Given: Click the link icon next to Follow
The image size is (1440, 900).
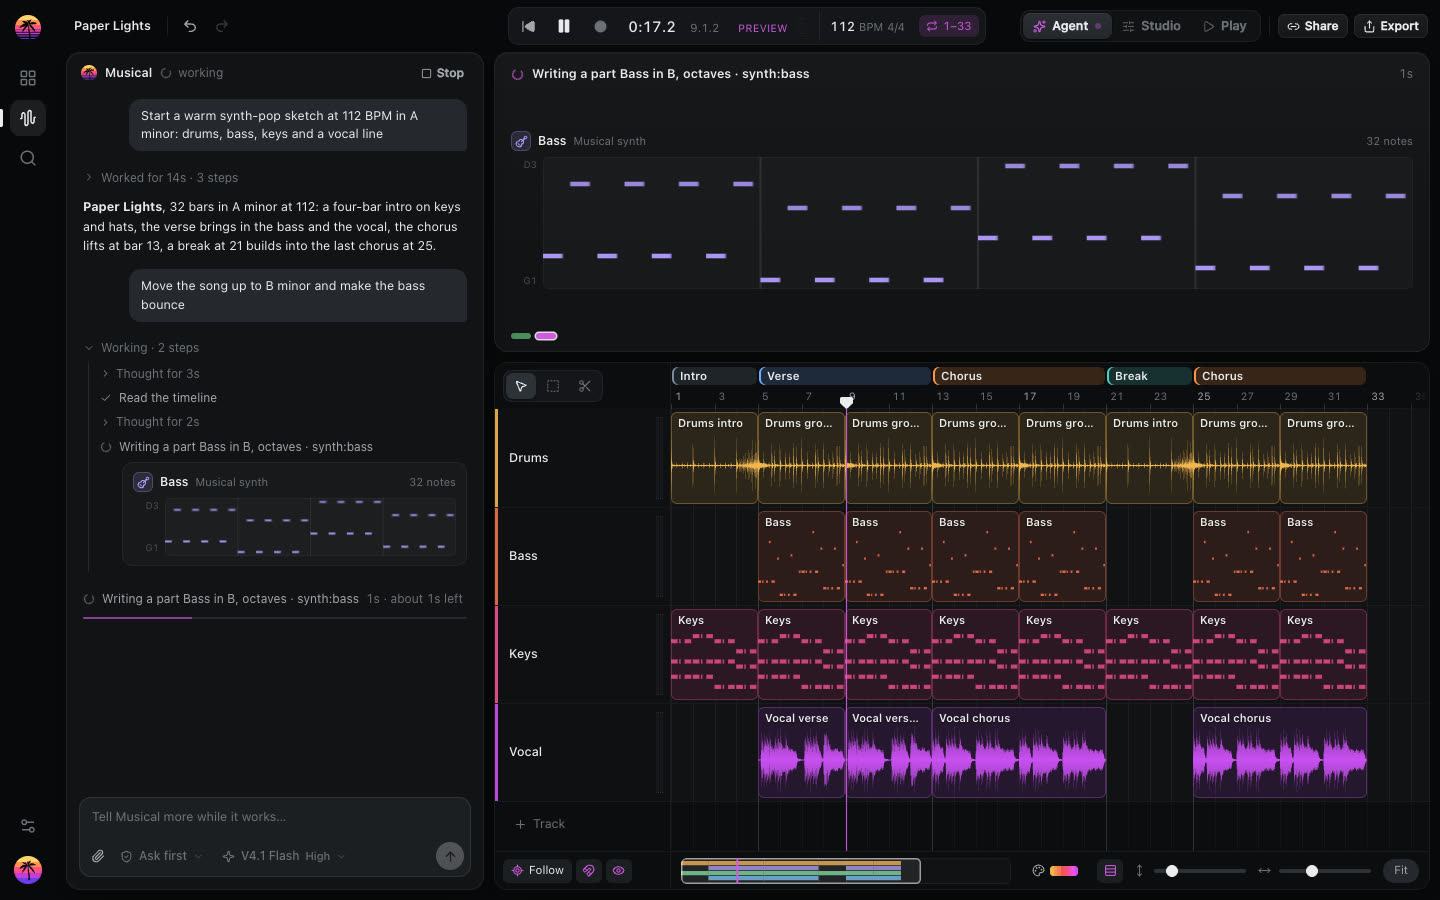Looking at the screenshot, I should click(x=589, y=871).
